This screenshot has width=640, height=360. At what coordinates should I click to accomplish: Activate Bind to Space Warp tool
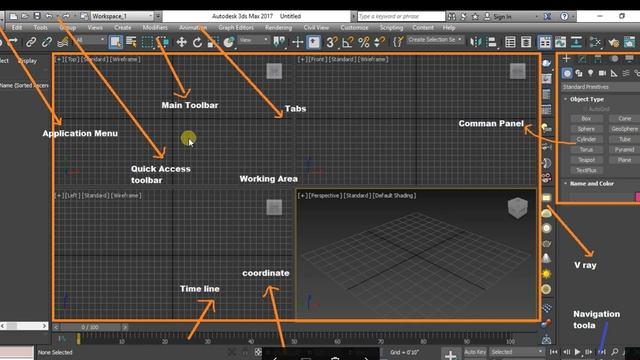click(x=62, y=42)
